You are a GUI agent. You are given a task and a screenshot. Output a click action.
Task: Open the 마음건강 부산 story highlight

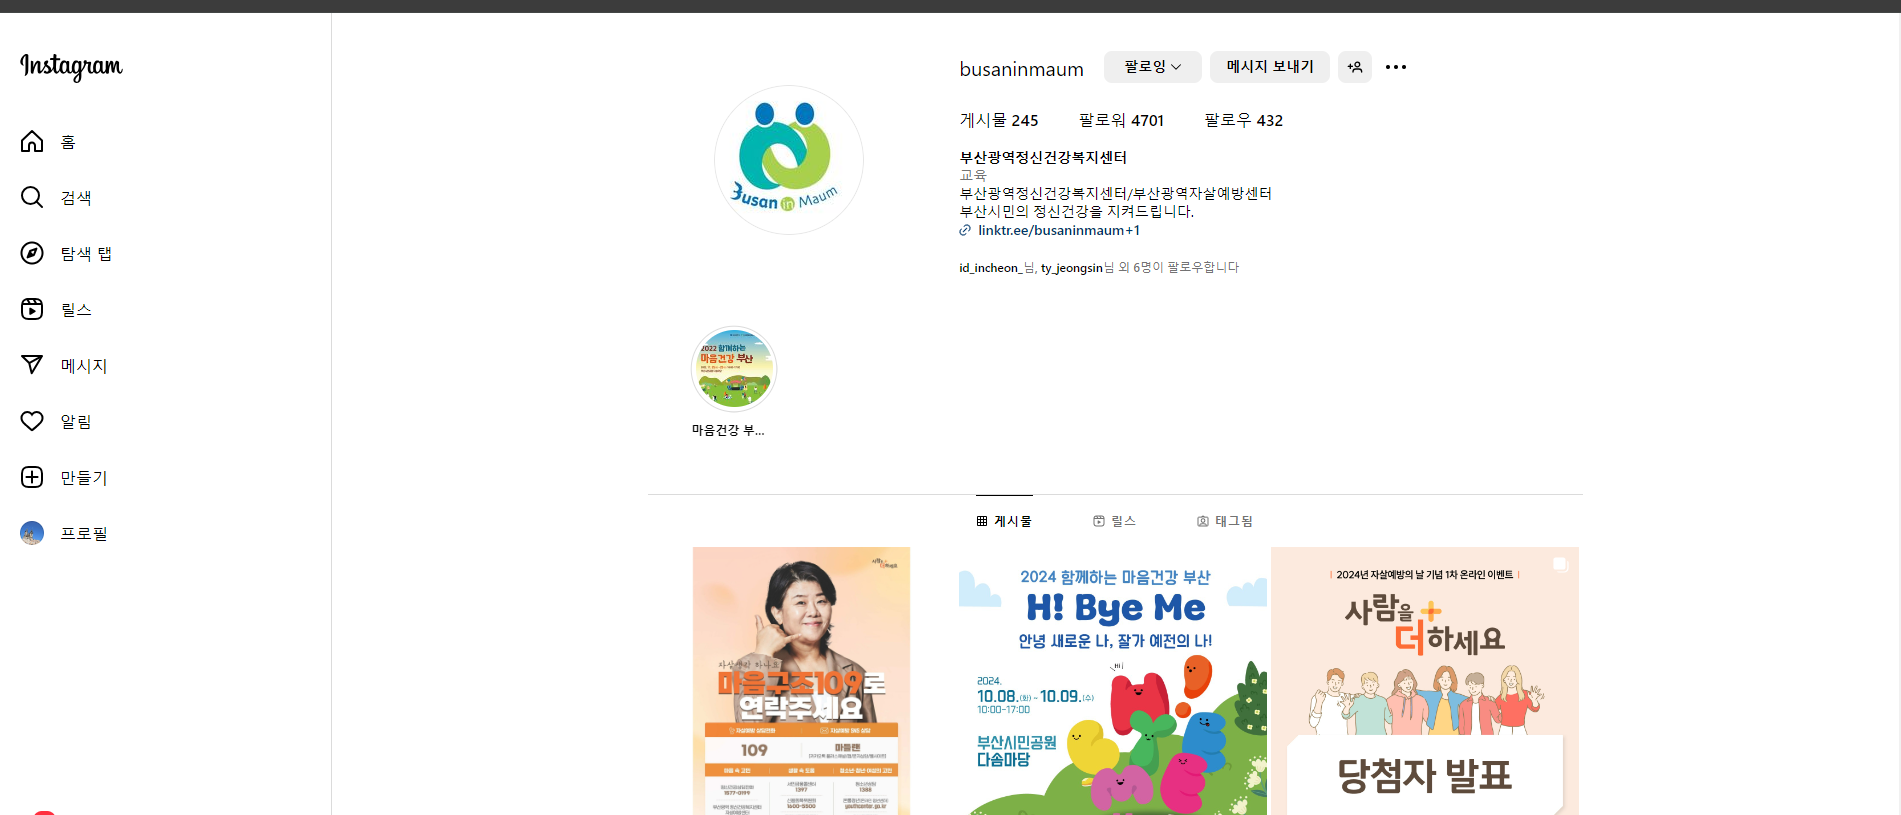click(x=734, y=370)
